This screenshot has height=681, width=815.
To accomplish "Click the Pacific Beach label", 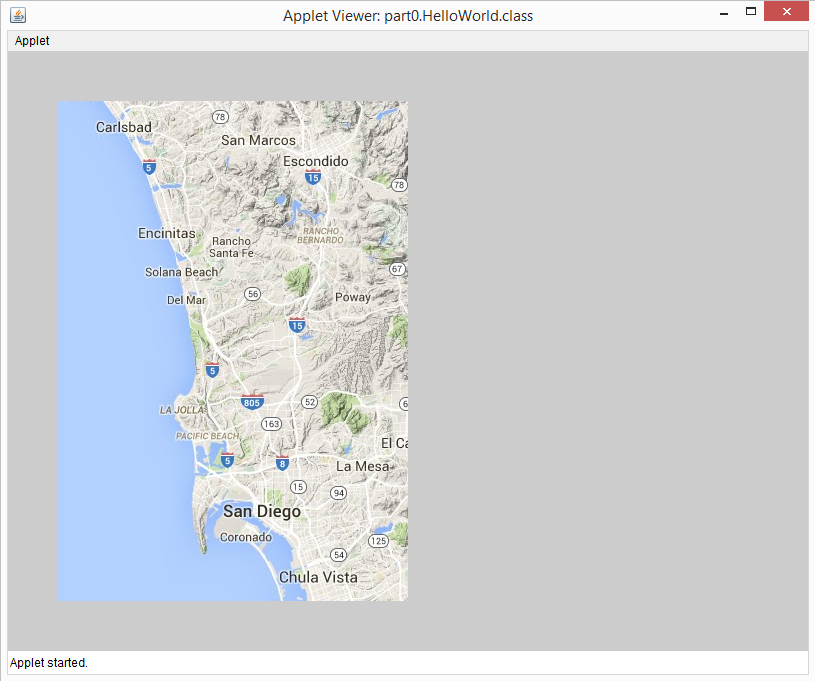I will click(x=207, y=436).
